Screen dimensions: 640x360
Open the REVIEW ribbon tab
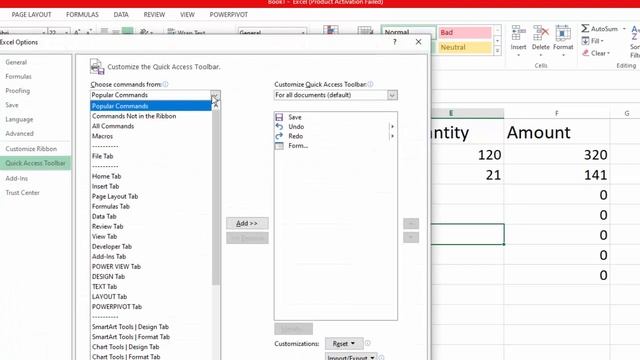click(154, 15)
